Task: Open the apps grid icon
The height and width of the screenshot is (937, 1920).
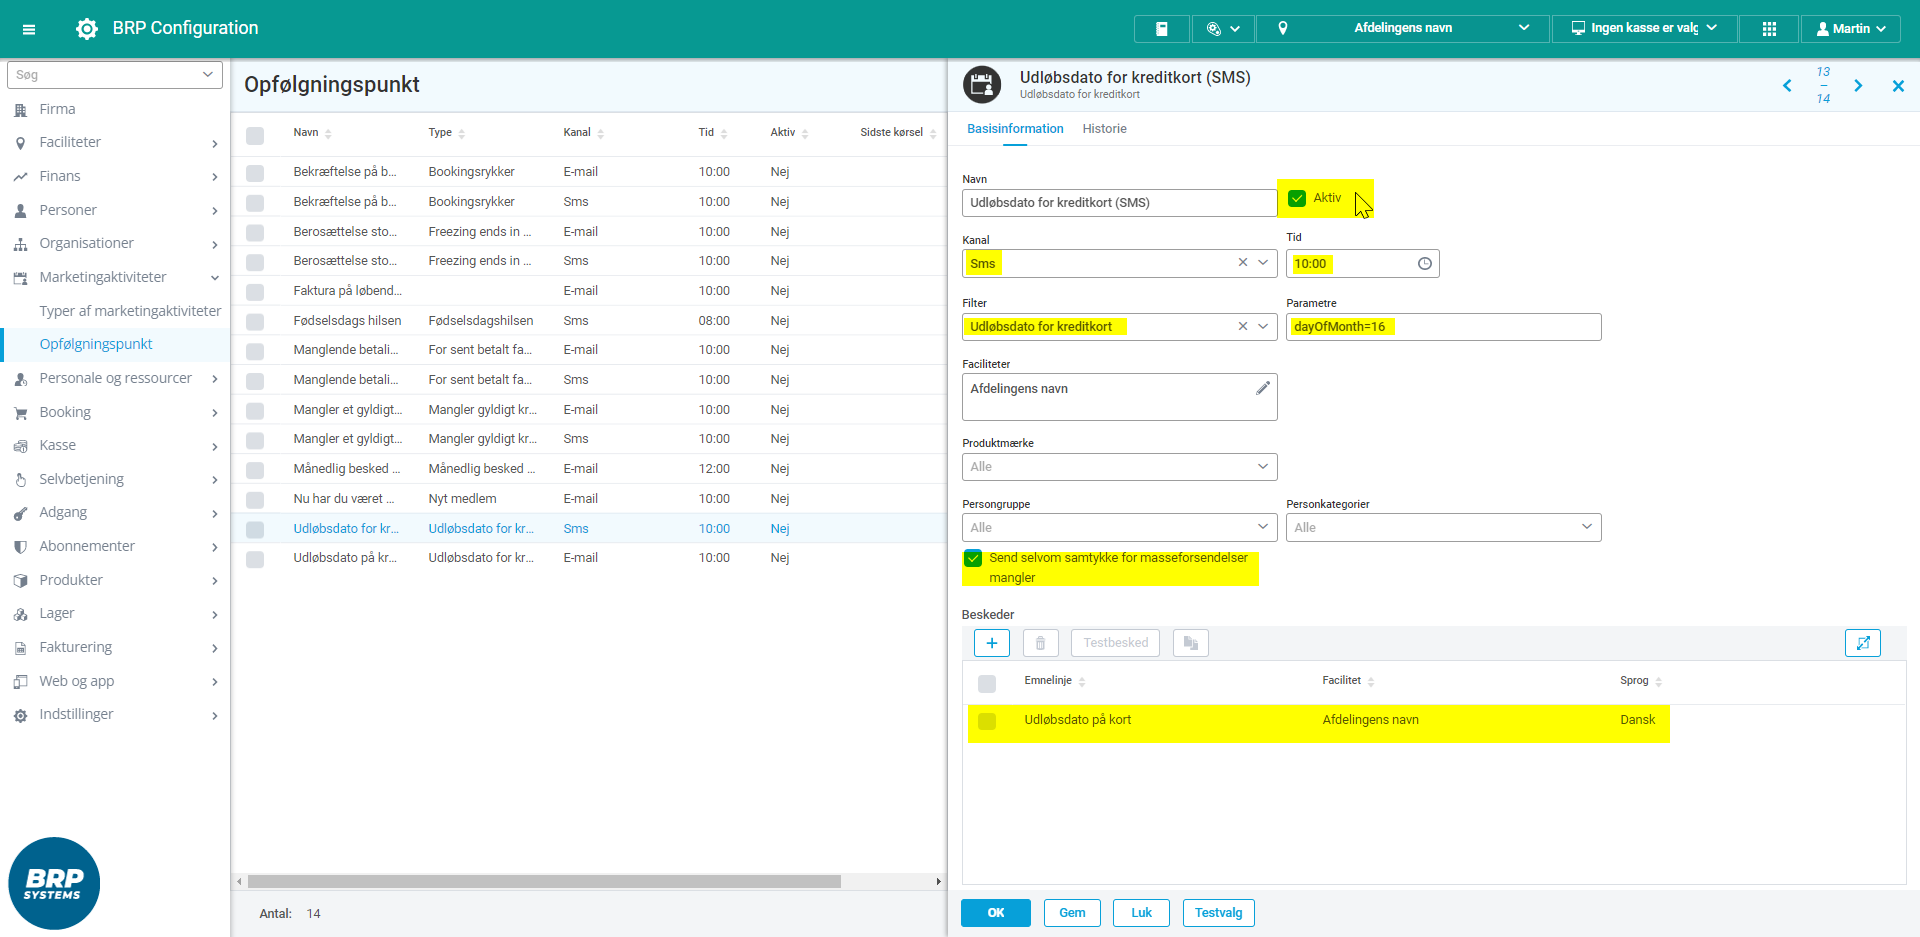Action: click(x=1769, y=29)
